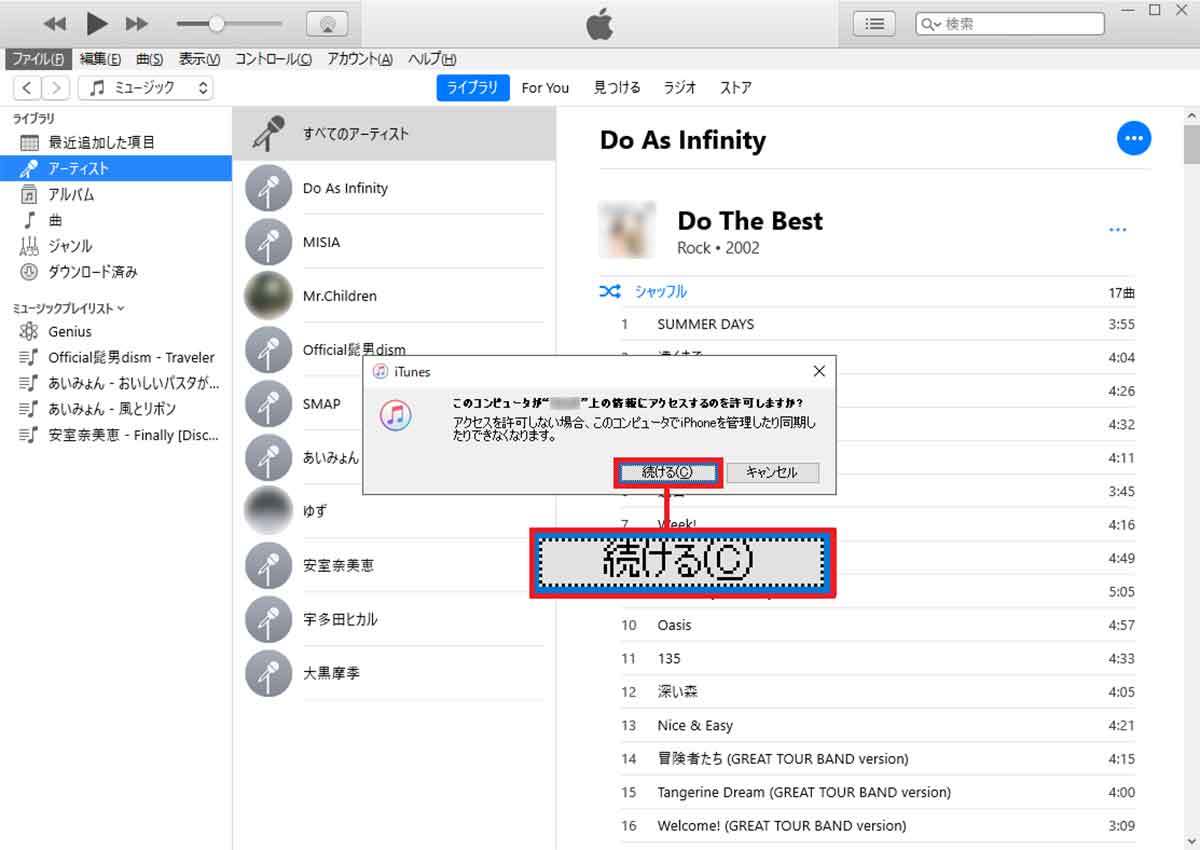Select アルバム in the sidebar
1200x850 pixels.
[x=116, y=195]
